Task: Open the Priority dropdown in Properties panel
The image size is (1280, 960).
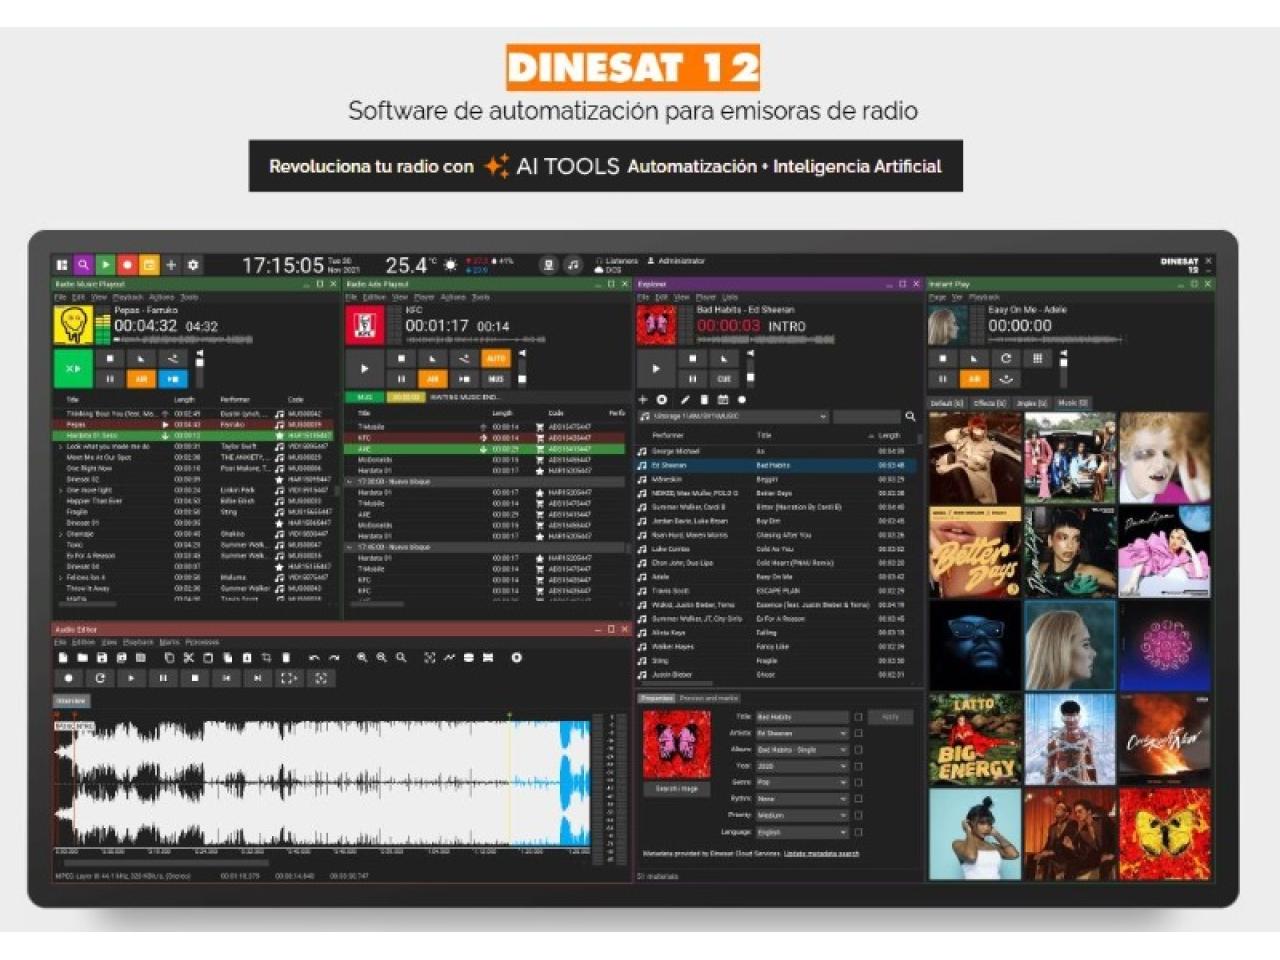Action: 802,815
